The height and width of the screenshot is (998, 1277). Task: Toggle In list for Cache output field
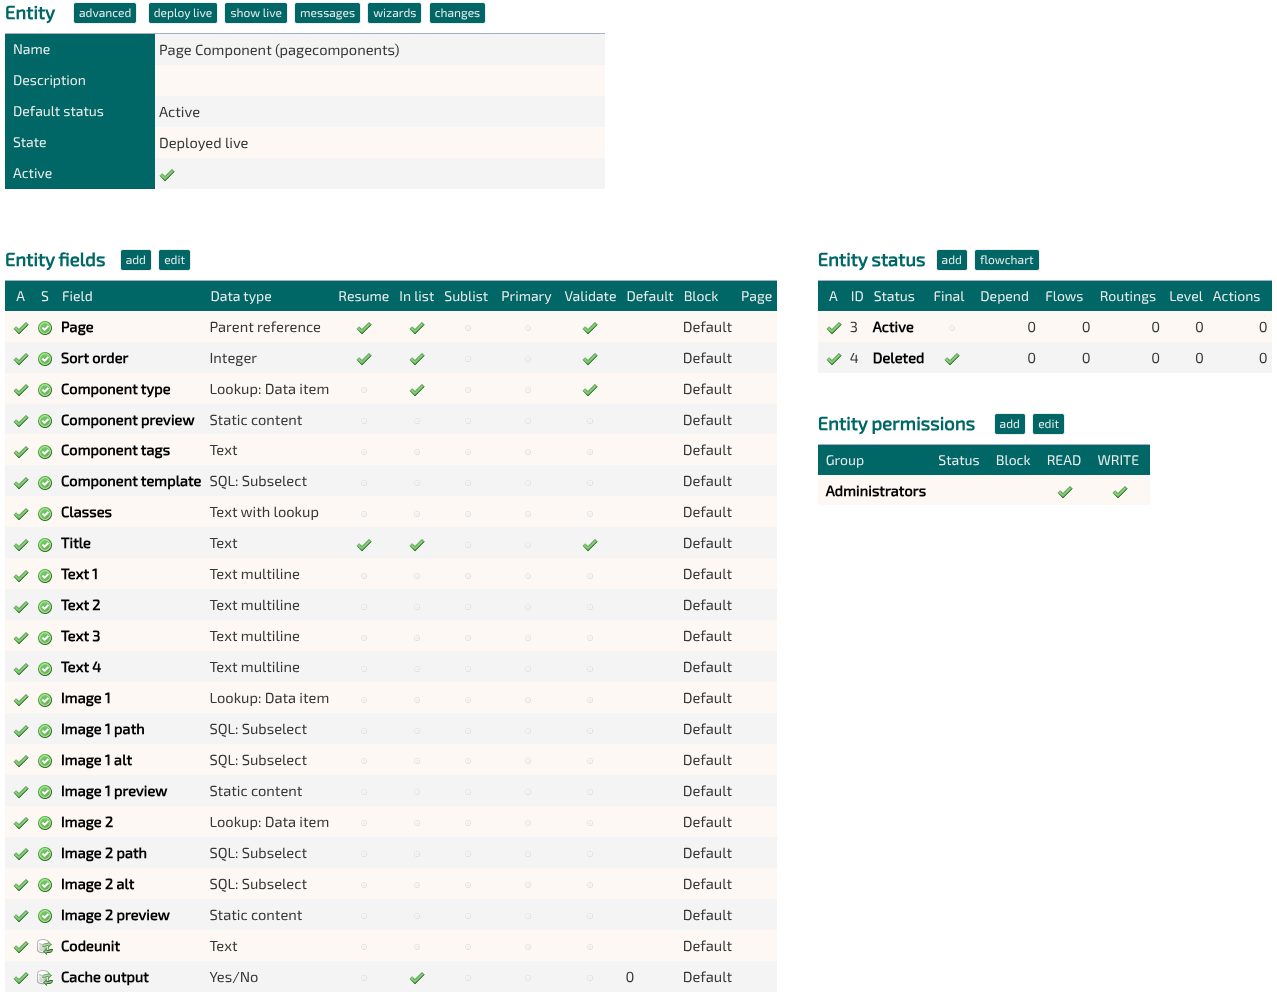[417, 978]
